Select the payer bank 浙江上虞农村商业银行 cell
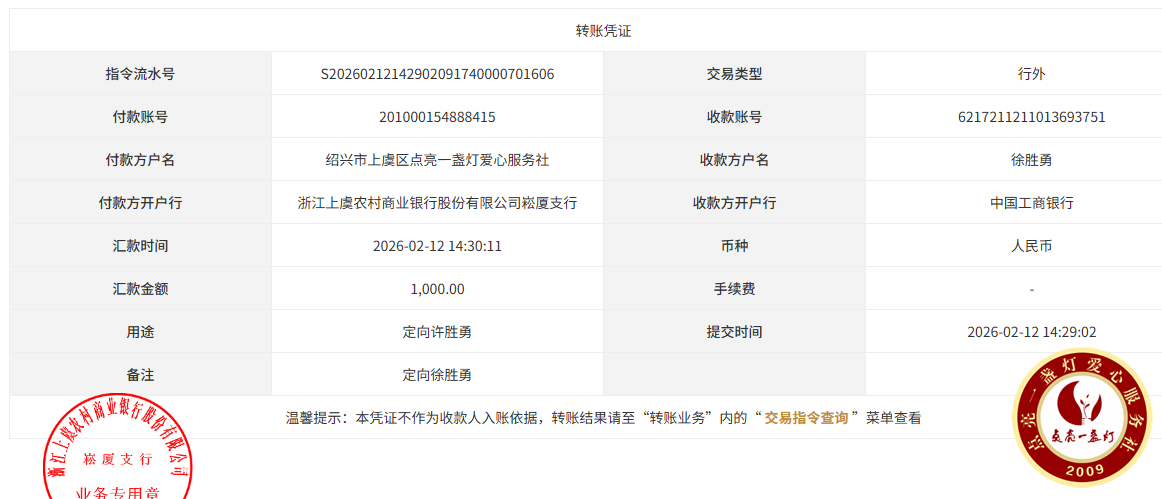1162x499 pixels. click(437, 203)
